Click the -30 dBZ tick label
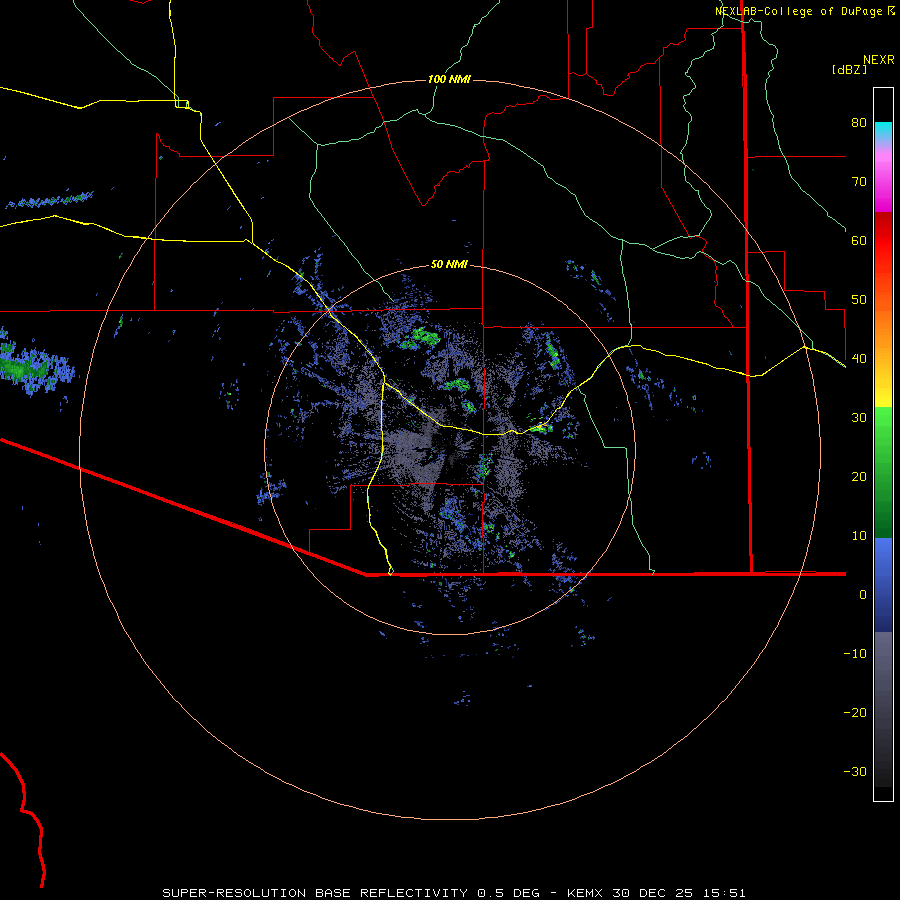 click(x=855, y=771)
